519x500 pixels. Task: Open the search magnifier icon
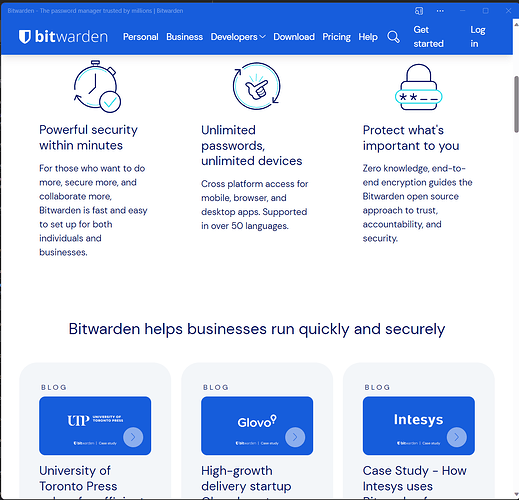tap(393, 37)
